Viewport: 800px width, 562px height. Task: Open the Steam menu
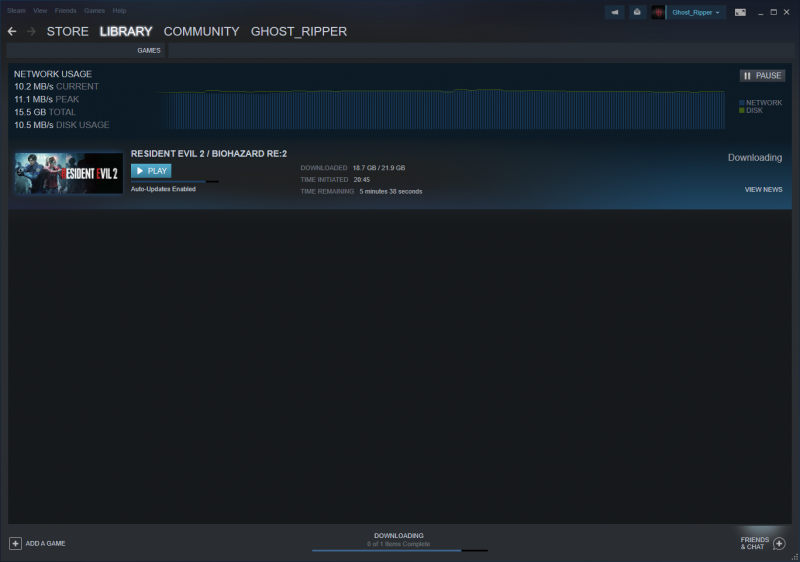[x=16, y=10]
